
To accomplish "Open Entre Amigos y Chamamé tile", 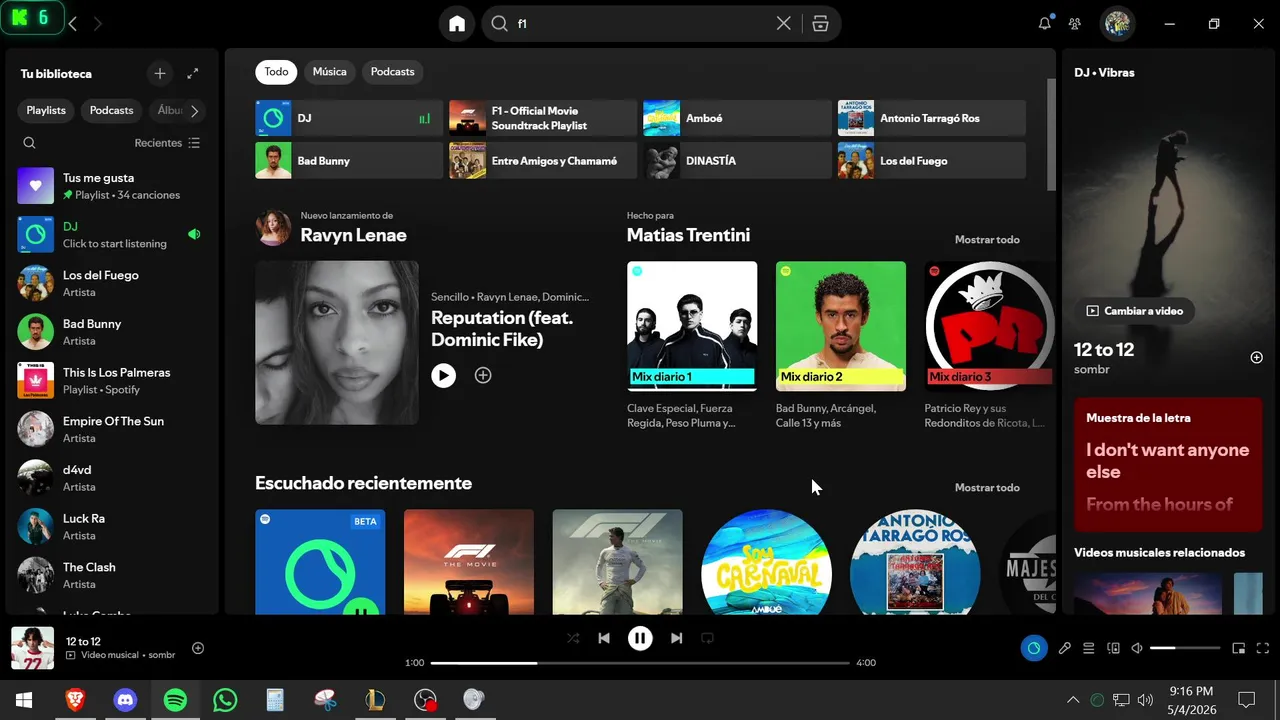I will (x=543, y=161).
